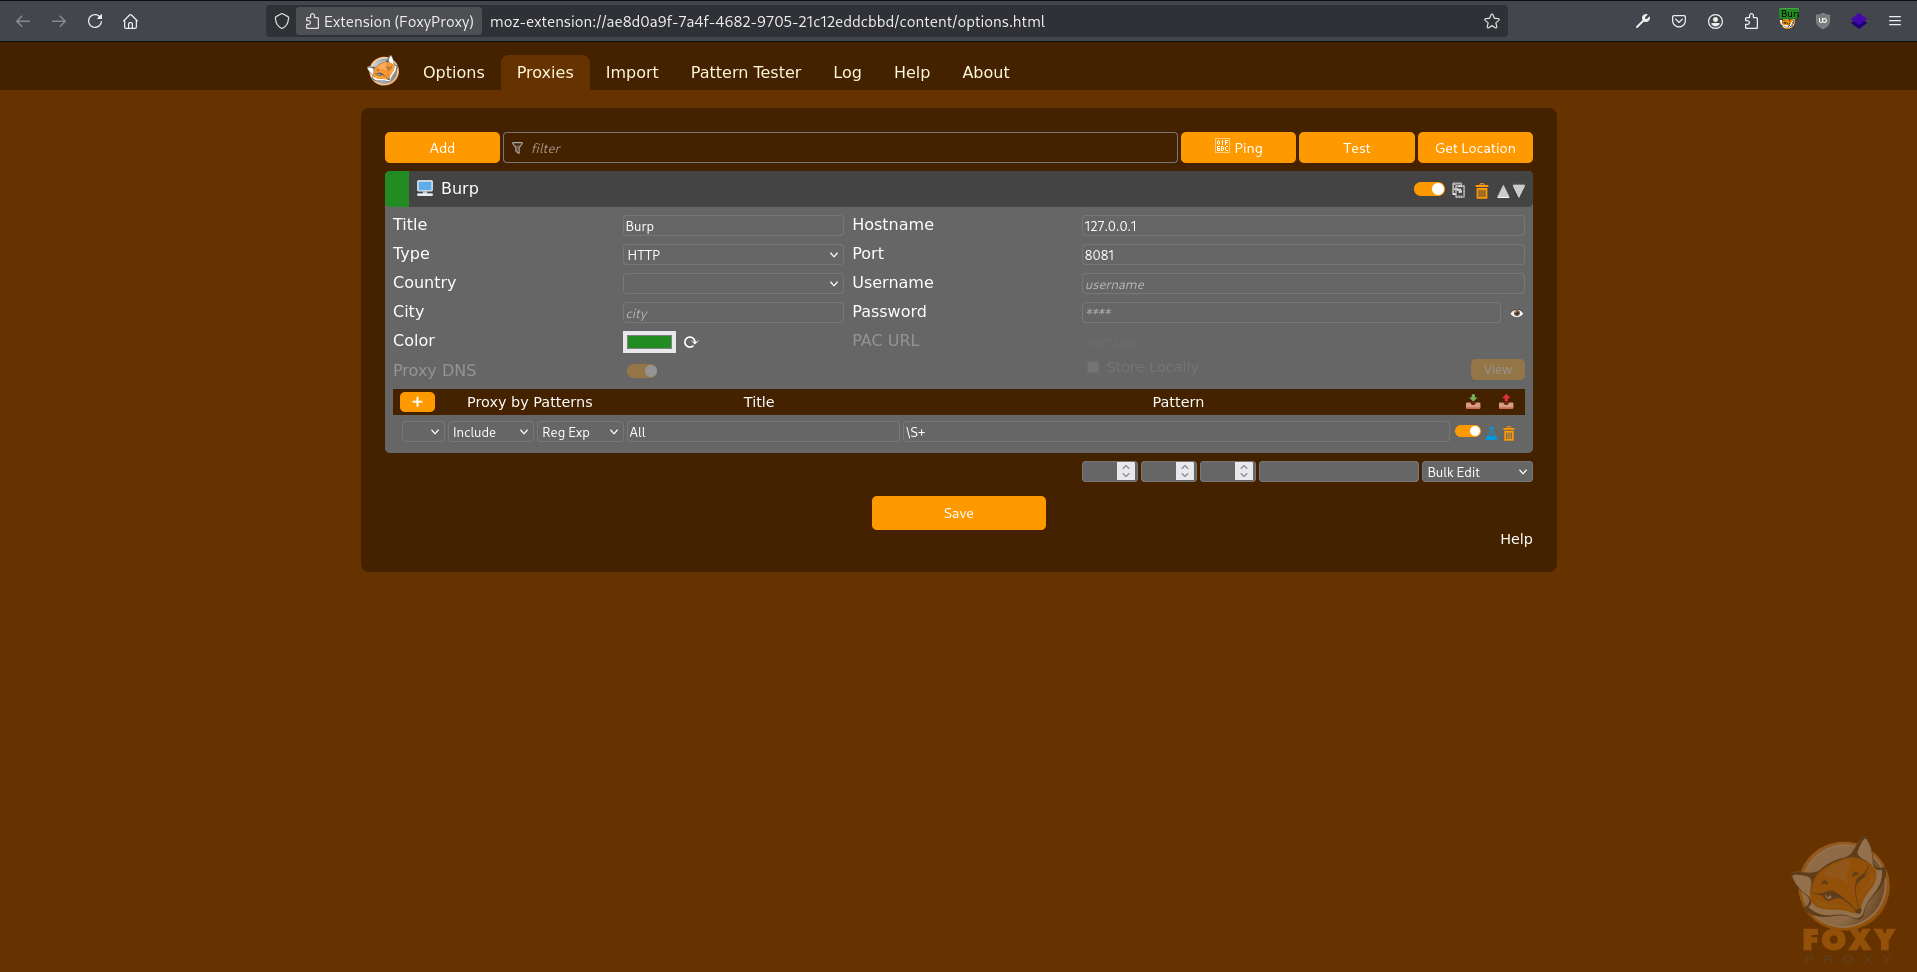Focus the proxy filter search field
Screen dimensions: 1917x972
coord(840,148)
